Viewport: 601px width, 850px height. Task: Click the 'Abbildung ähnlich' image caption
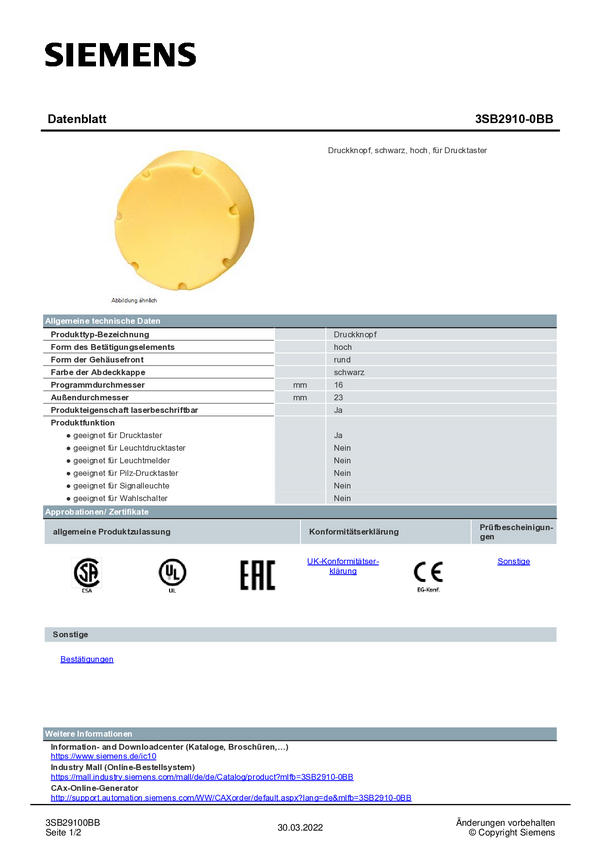pos(134,300)
